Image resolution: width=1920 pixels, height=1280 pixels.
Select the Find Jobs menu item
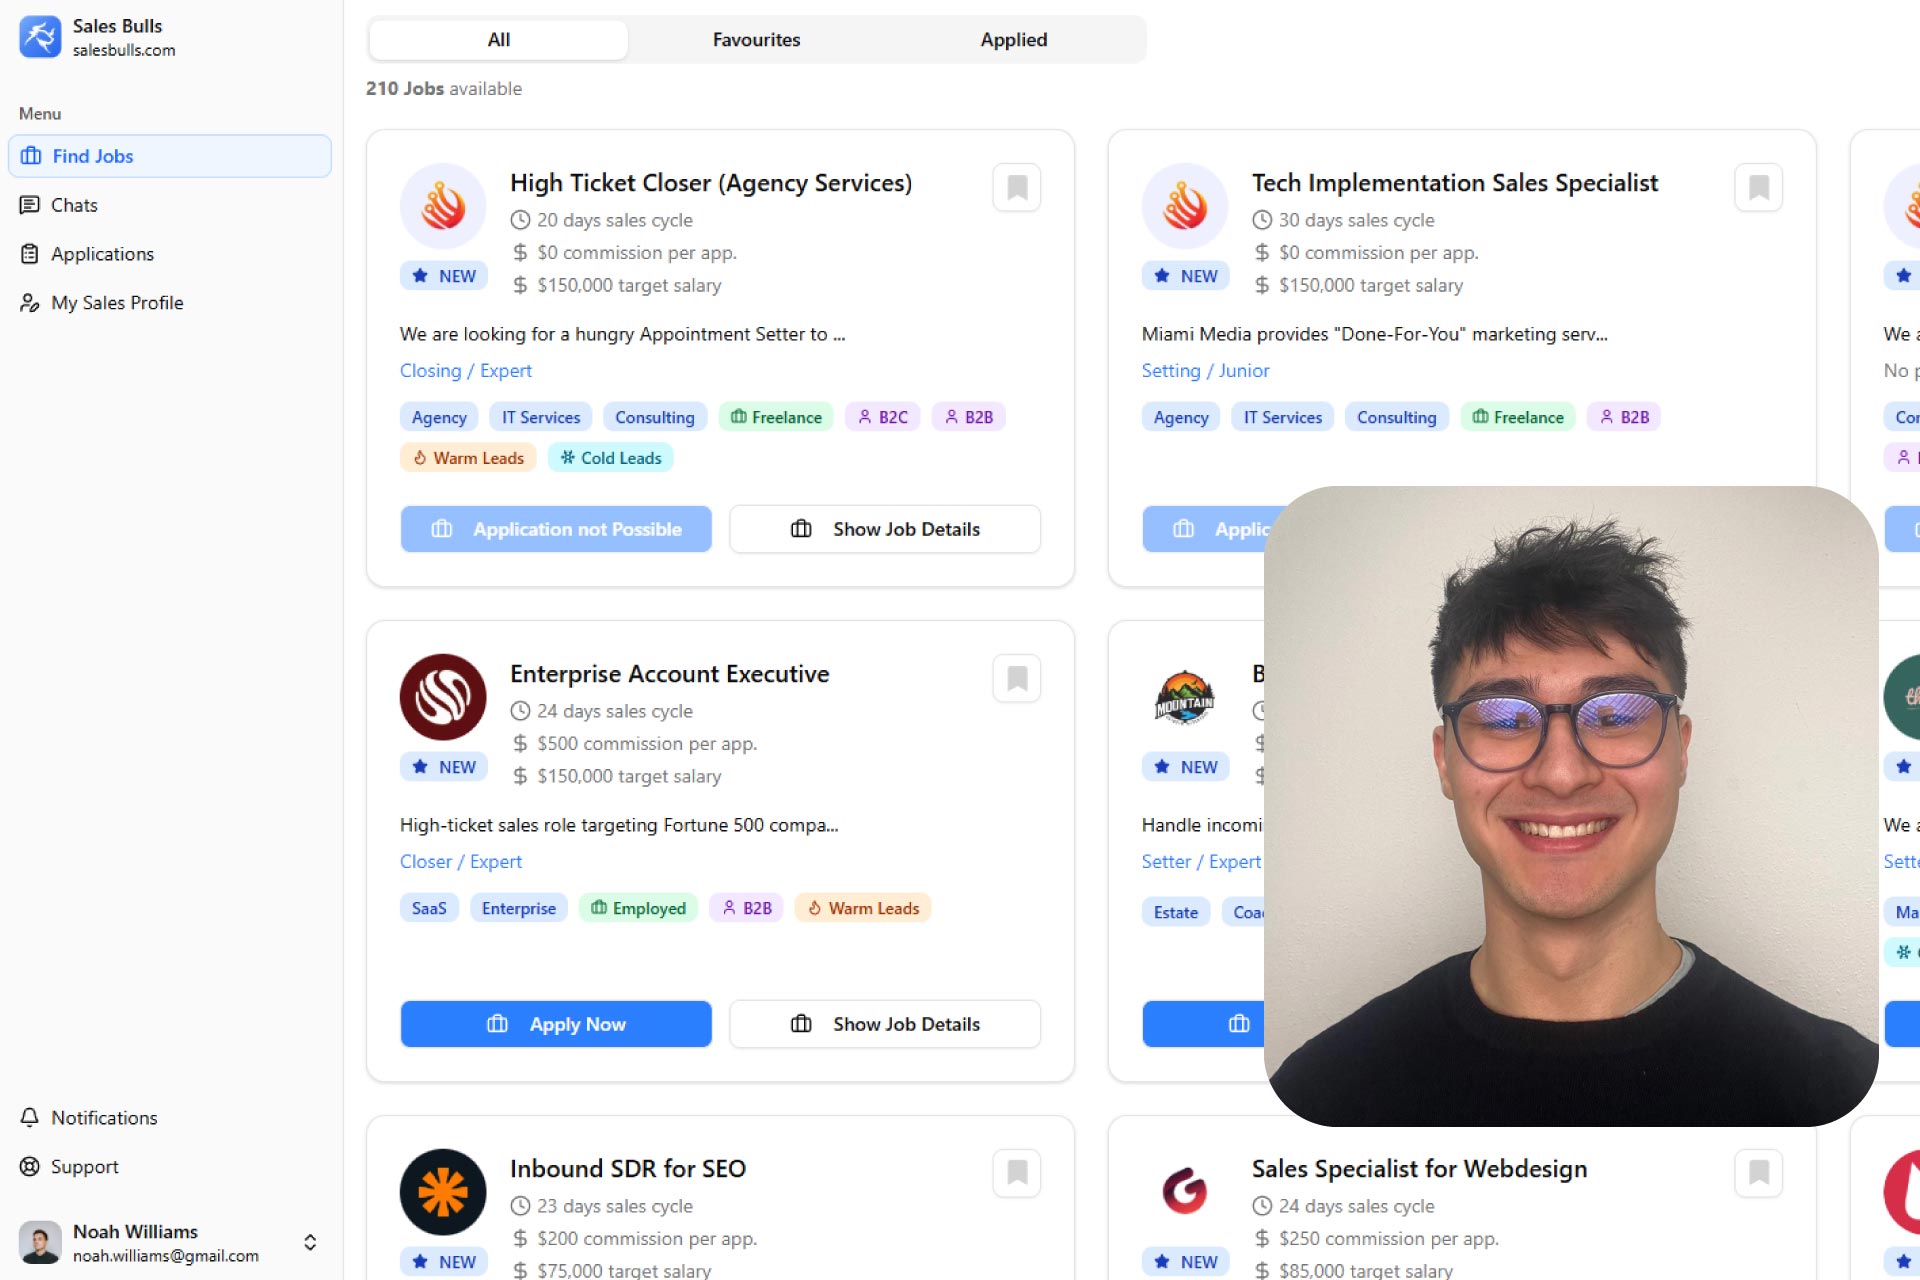click(x=170, y=156)
